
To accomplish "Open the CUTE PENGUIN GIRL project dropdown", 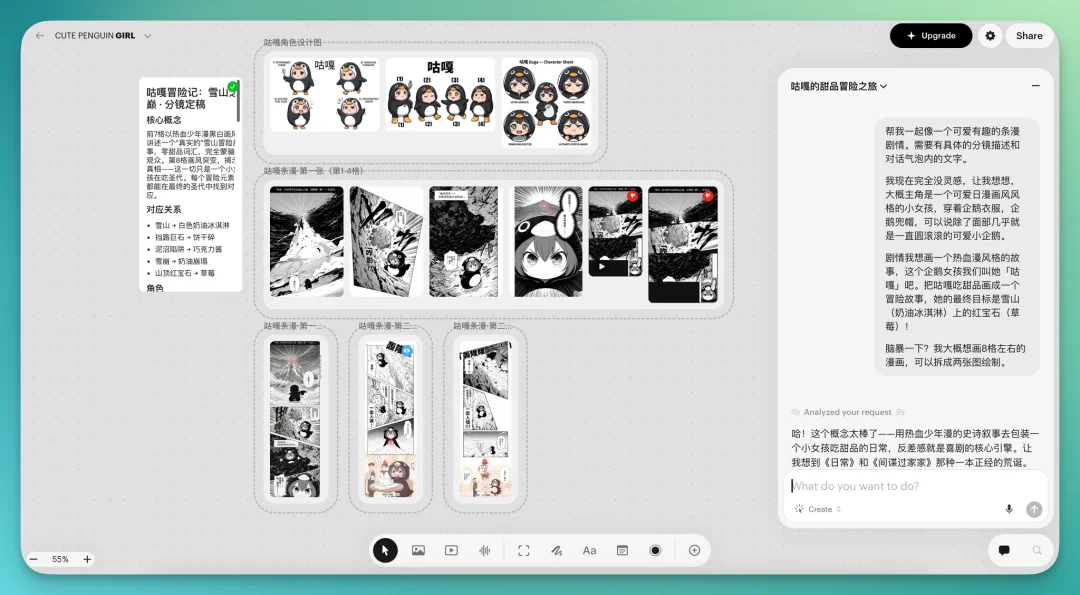I will tap(147, 36).
